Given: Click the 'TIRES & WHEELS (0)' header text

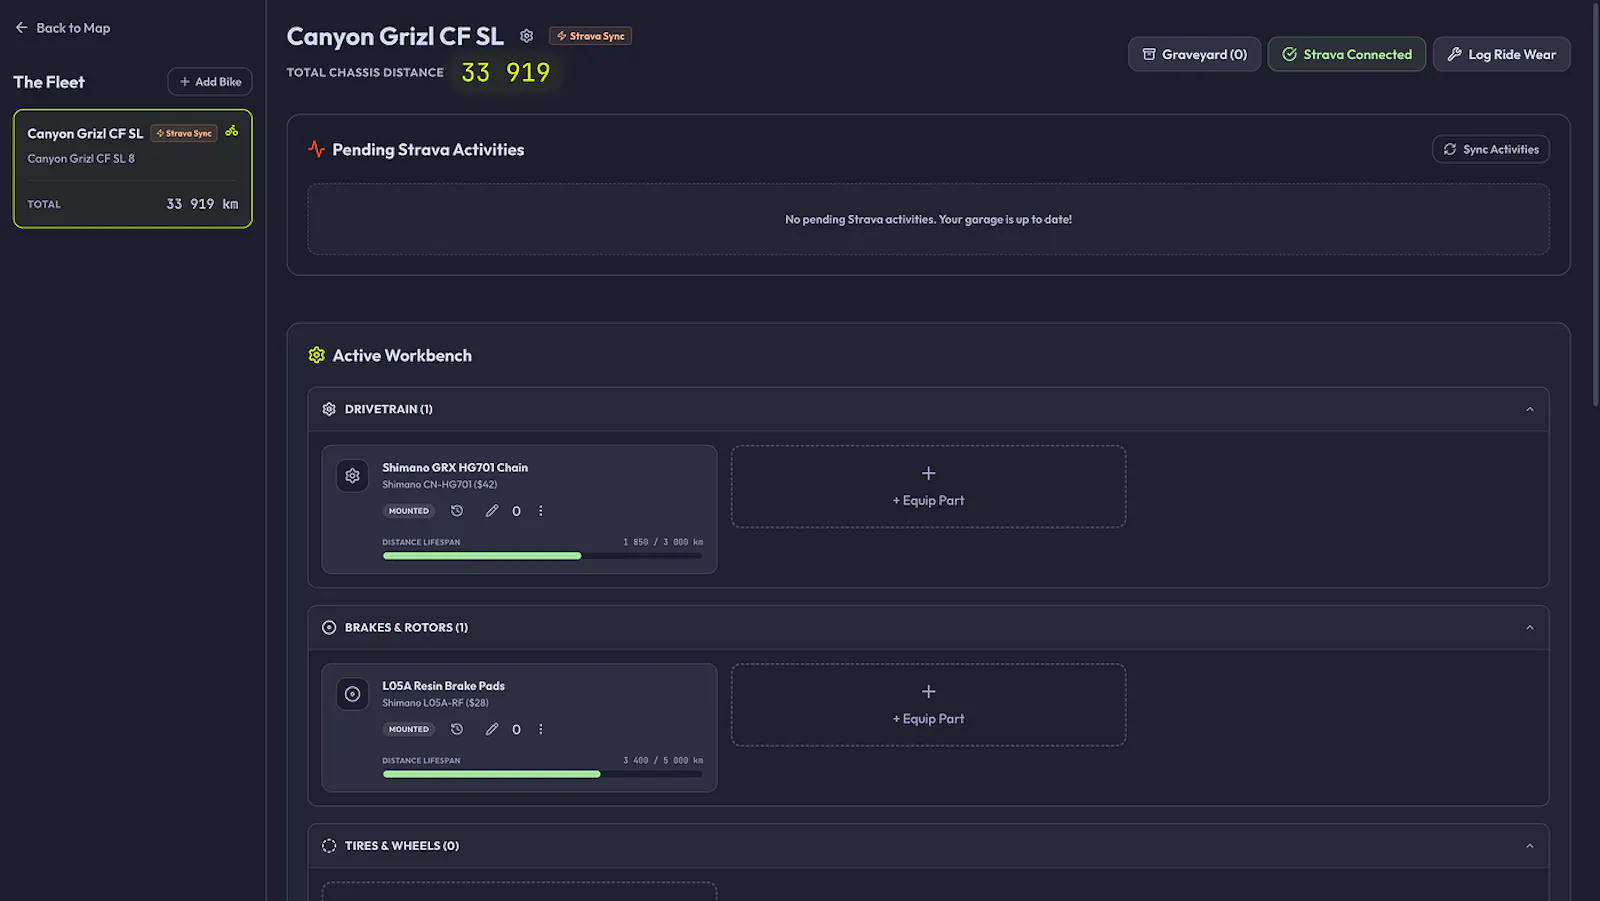Looking at the screenshot, I should click(x=402, y=846).
